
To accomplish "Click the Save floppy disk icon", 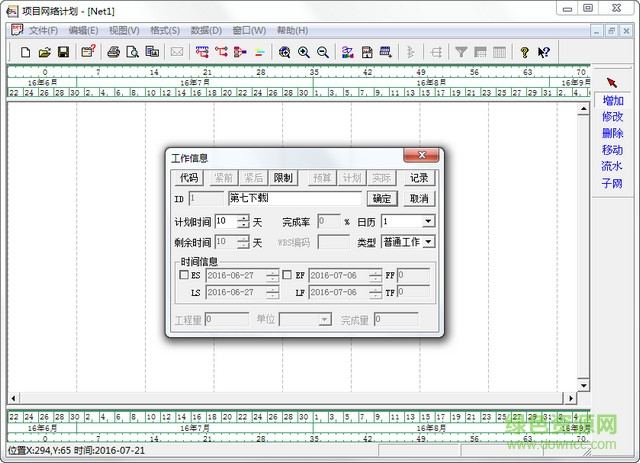I will pyautogui.click(x=62, y=52).
